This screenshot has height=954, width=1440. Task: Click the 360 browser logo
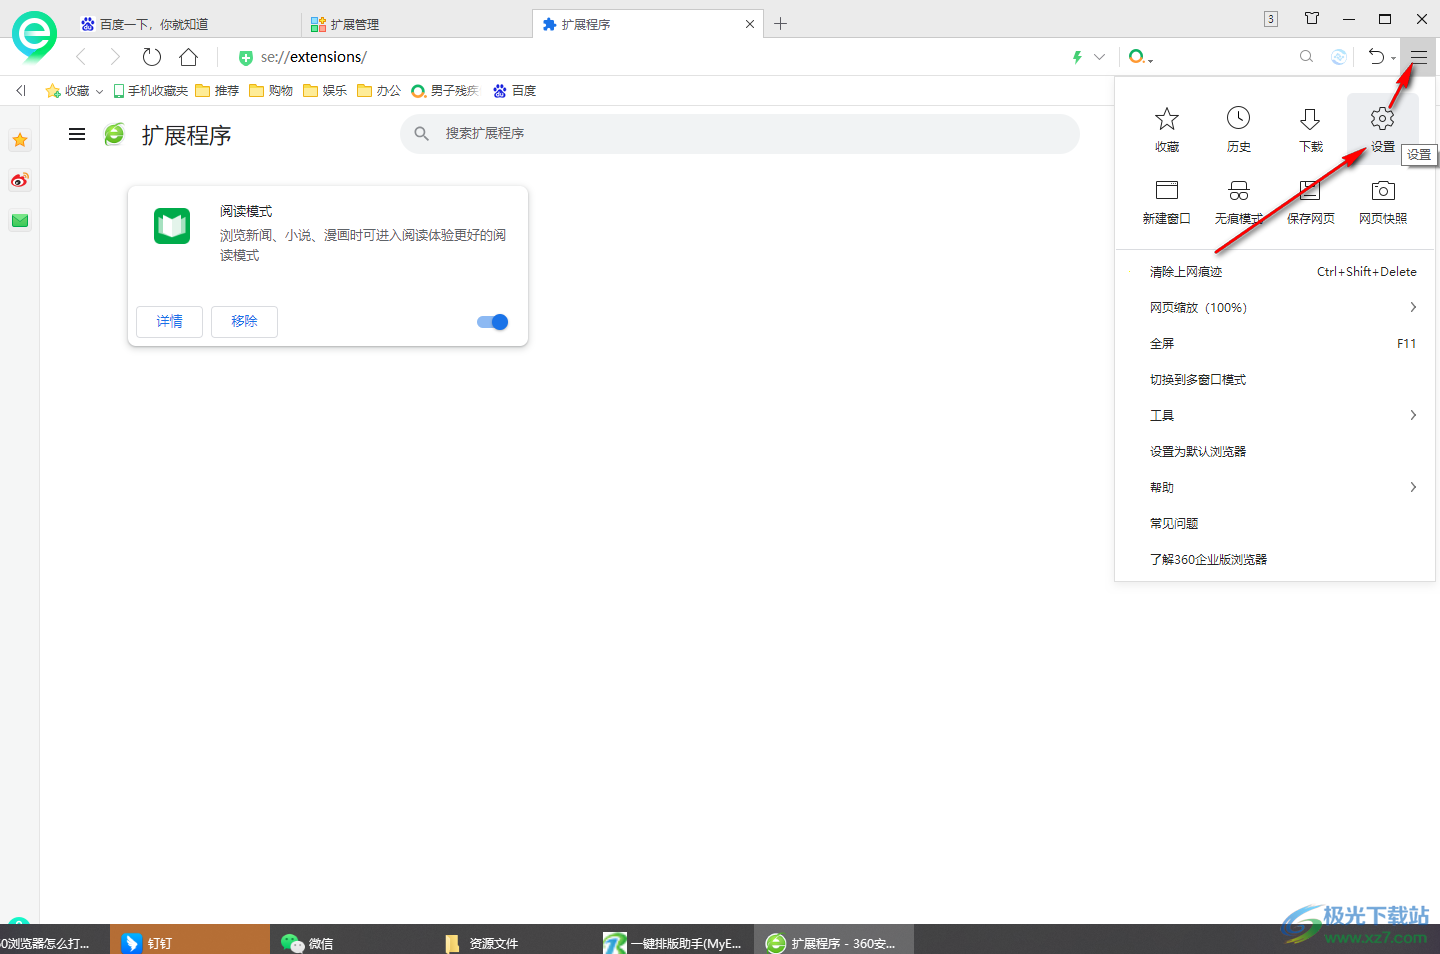point(34,36)
